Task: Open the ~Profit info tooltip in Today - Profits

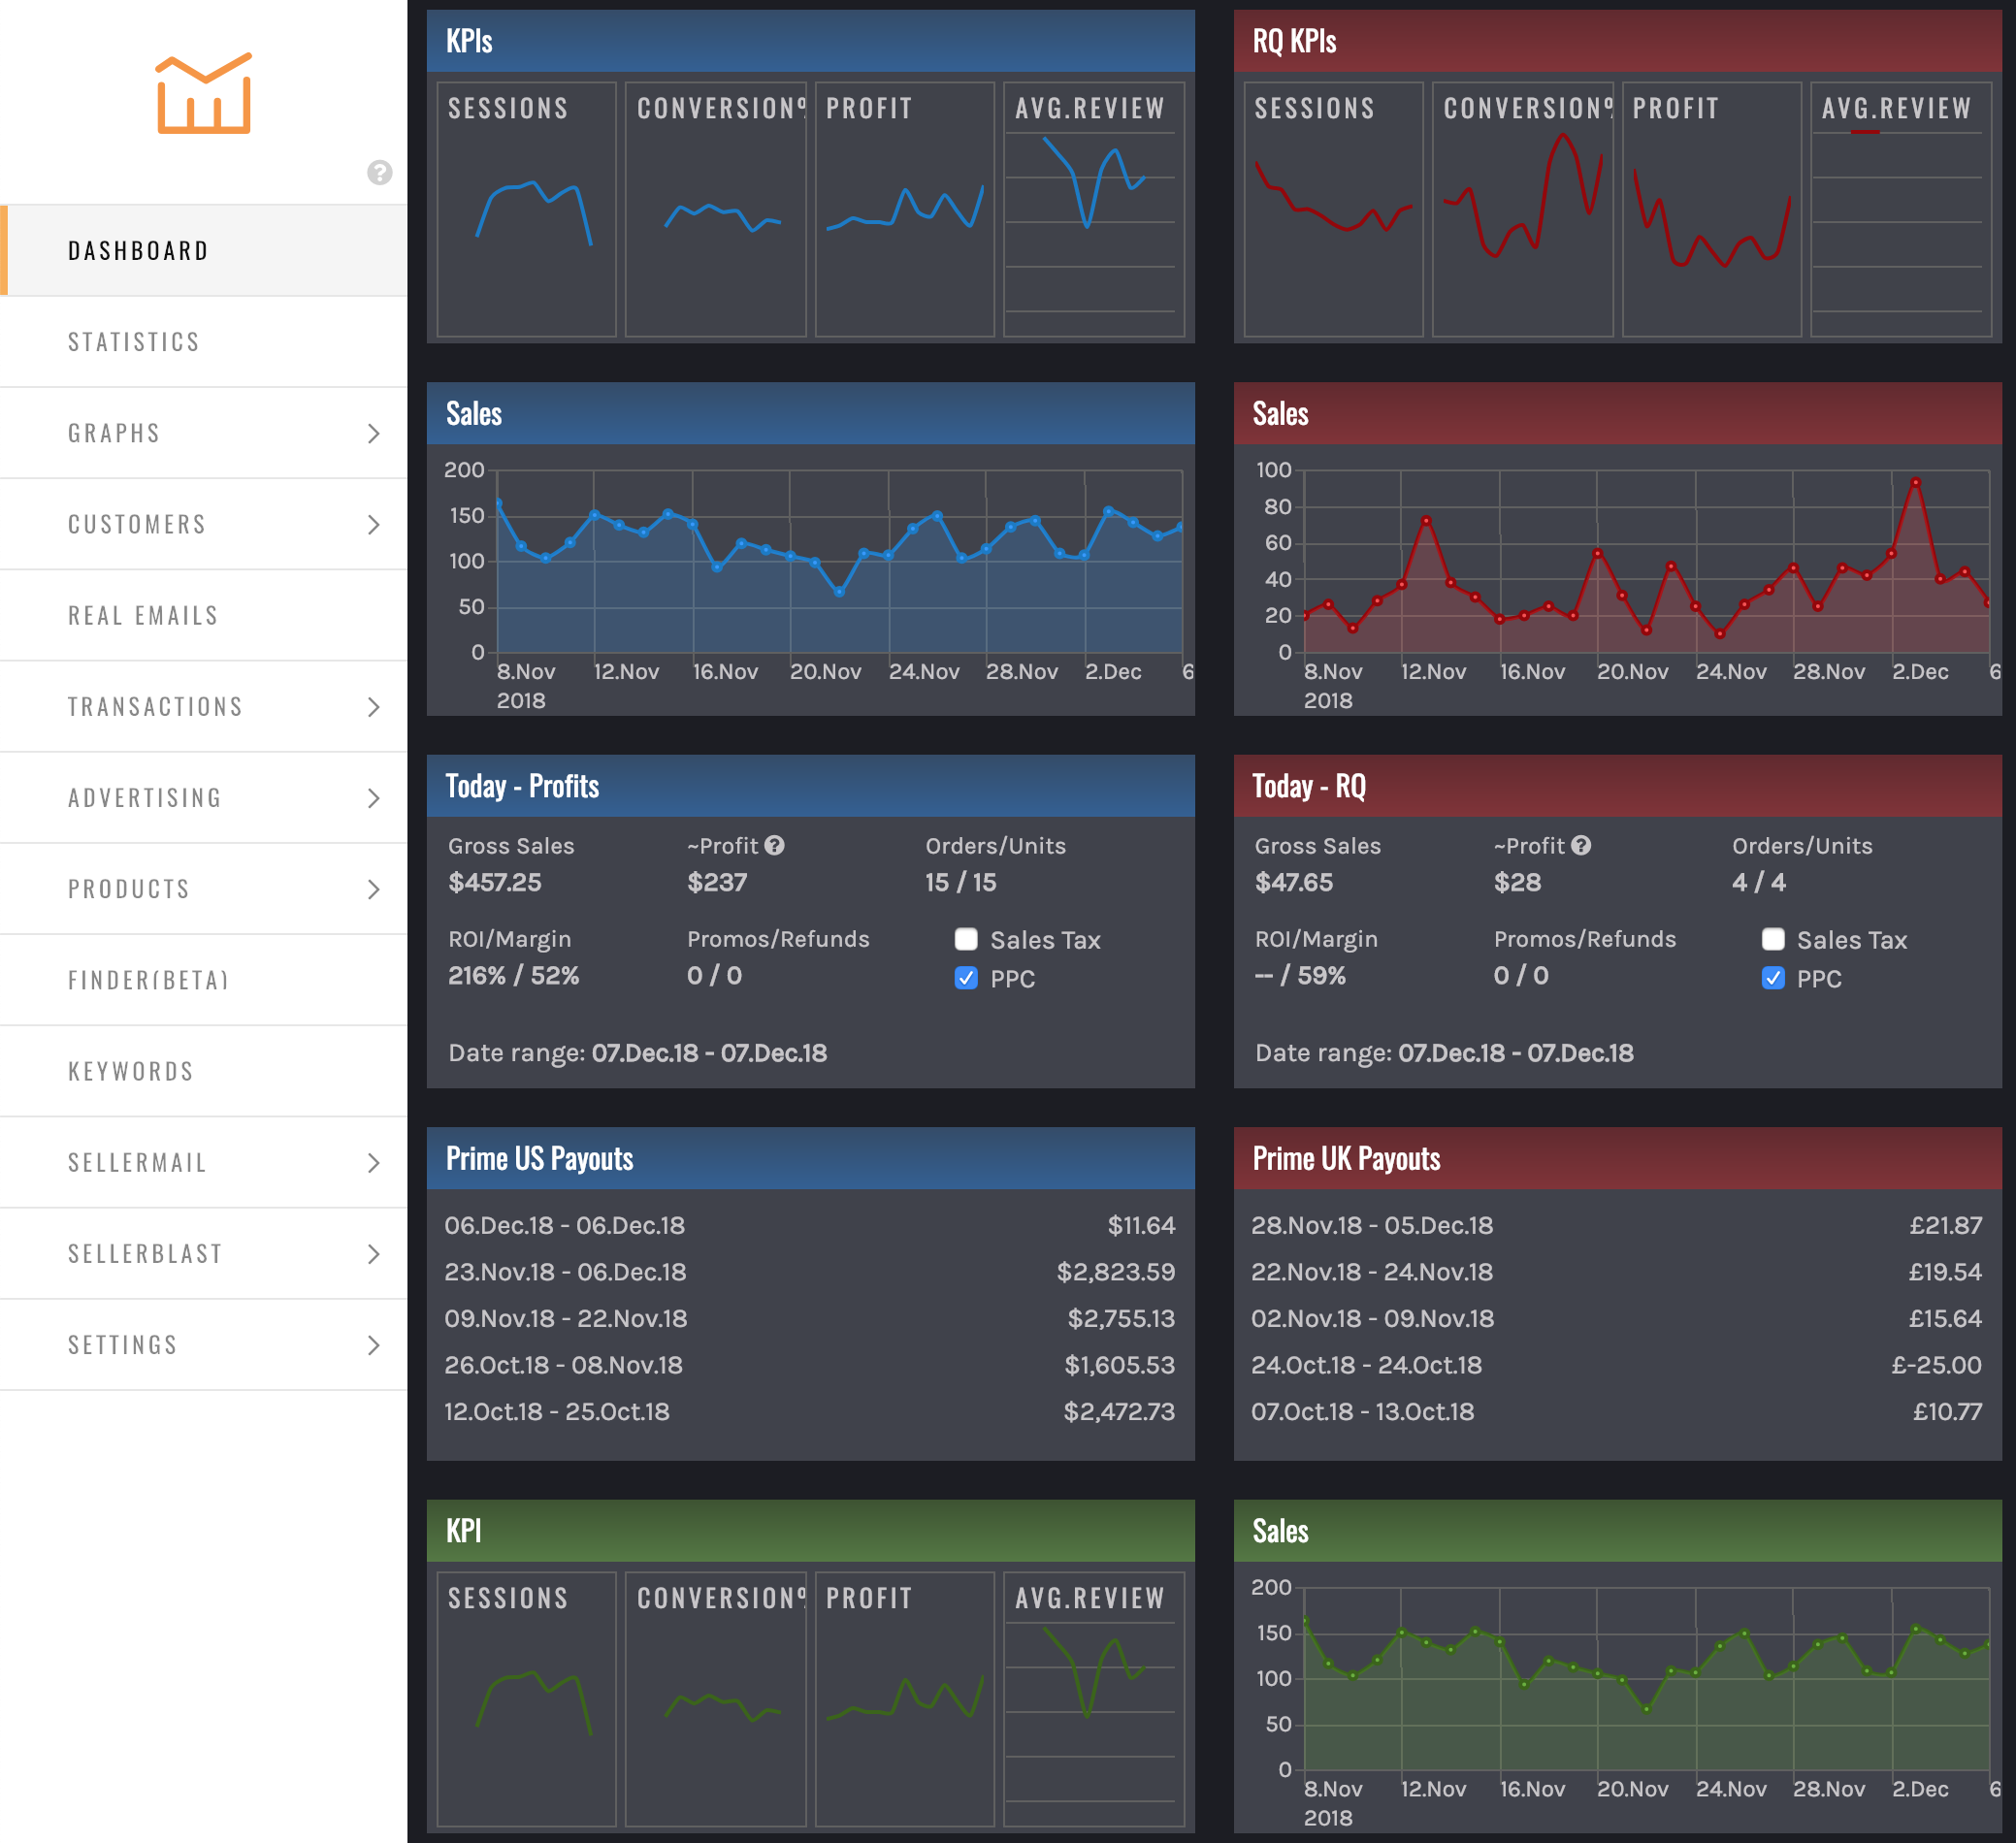Action: [x=775, y=845]
